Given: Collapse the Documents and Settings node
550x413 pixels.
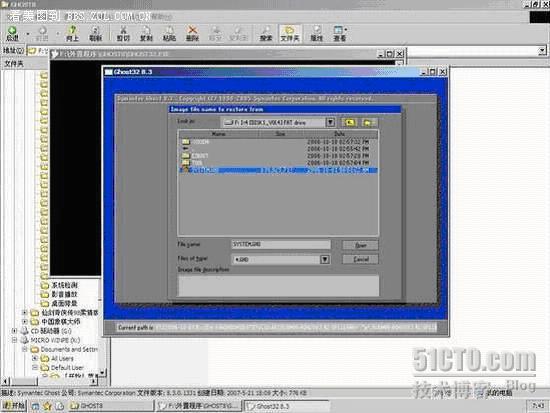Looking at the screenshot, I should pos(25,349).
